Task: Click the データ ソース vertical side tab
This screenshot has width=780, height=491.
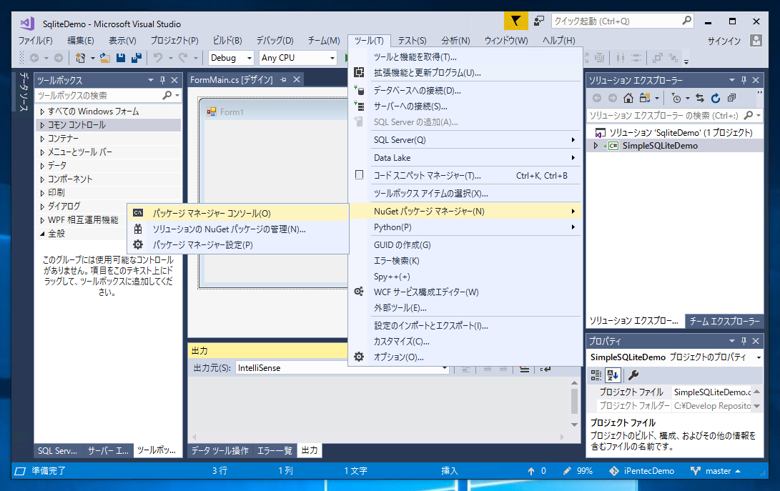Action: tap(23, 92)
